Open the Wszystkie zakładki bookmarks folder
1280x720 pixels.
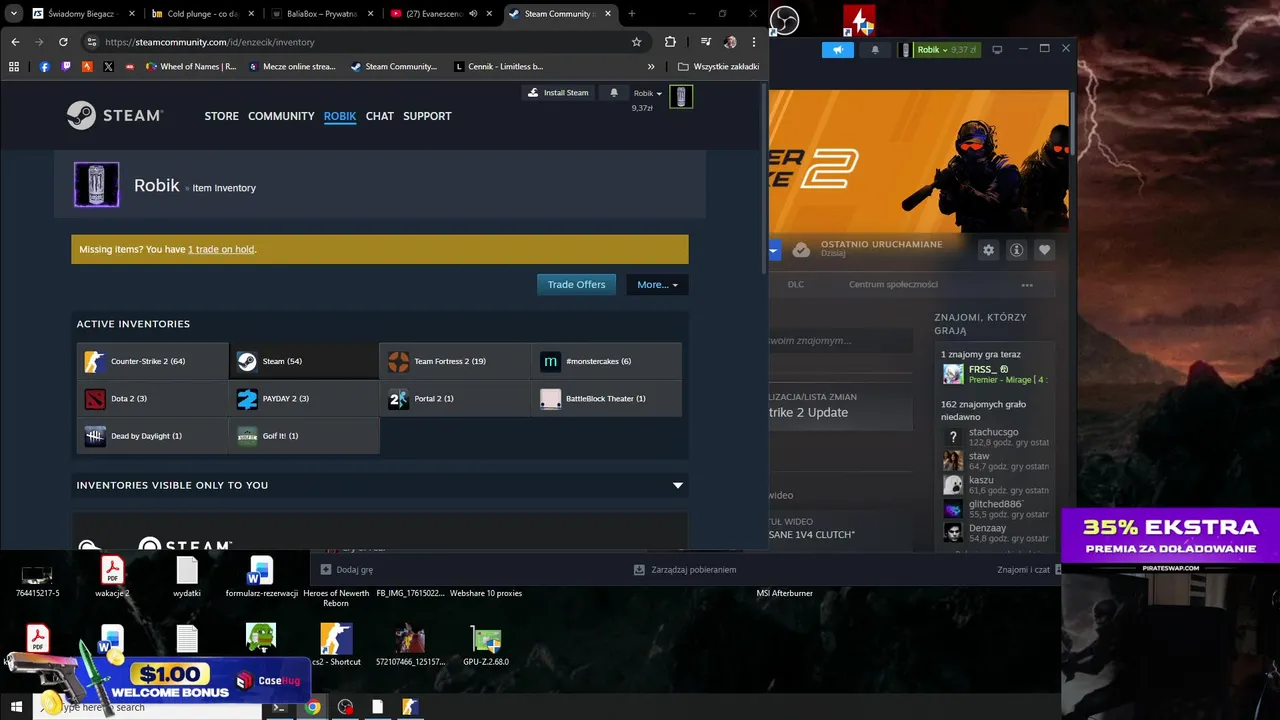coord(718,67)
